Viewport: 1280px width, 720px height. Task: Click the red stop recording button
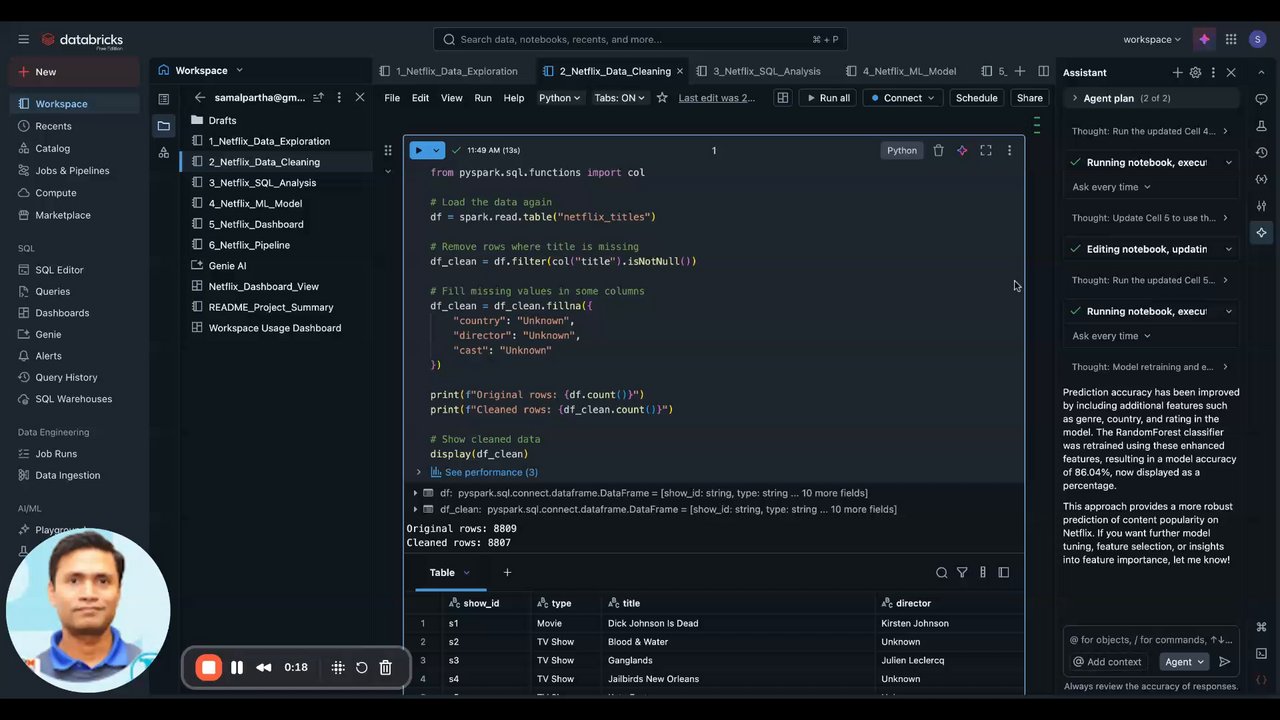[208, 668]
